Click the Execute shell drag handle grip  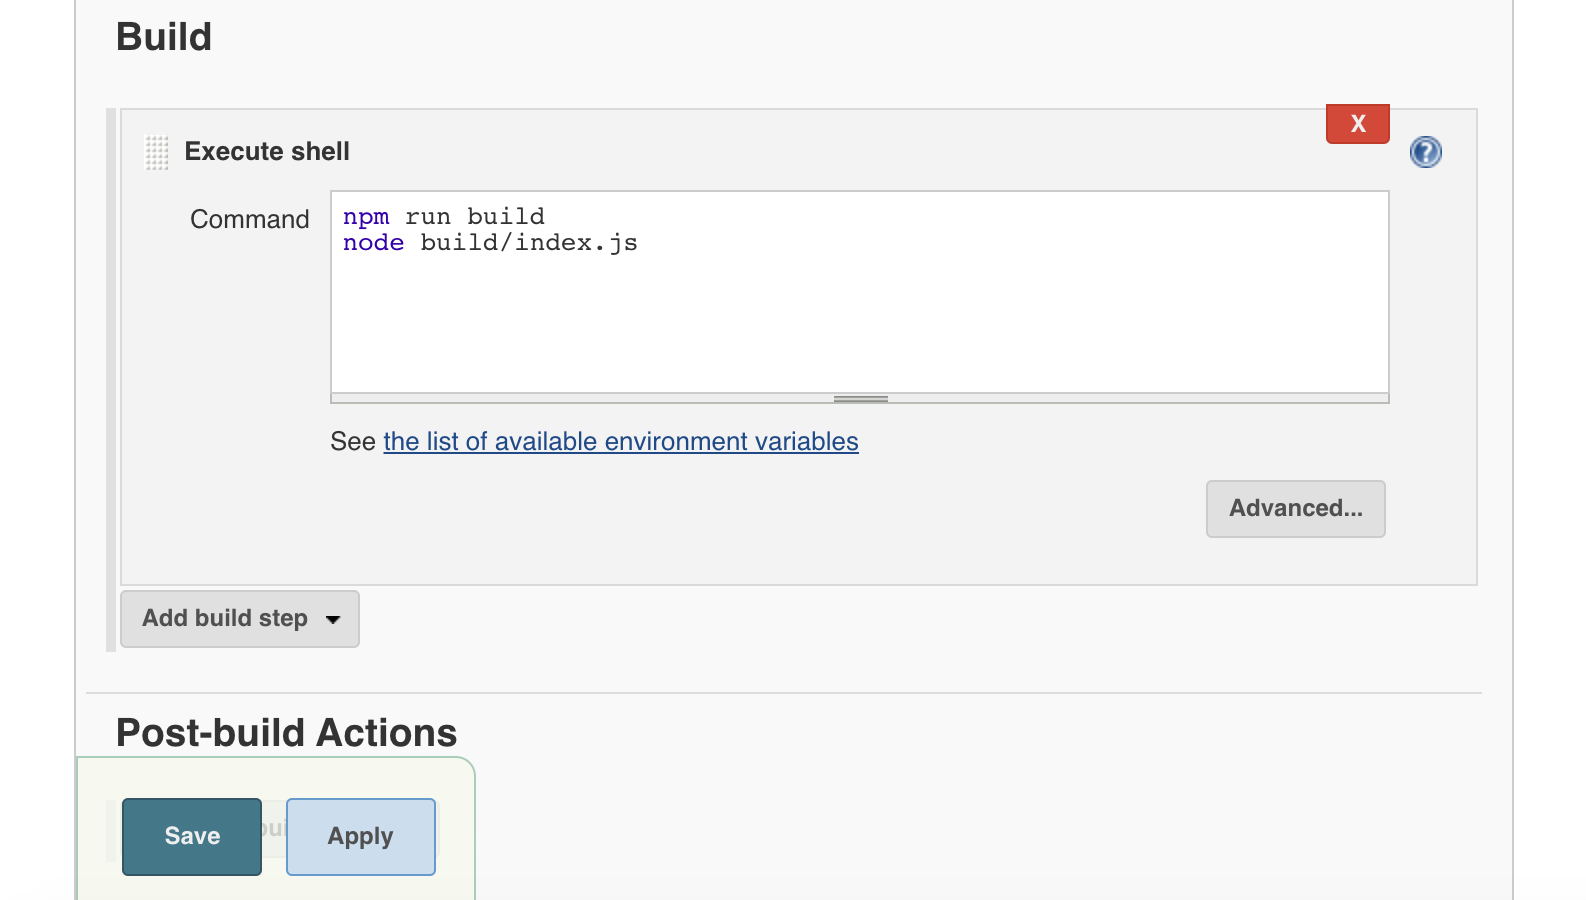click(x=157, y=152)
